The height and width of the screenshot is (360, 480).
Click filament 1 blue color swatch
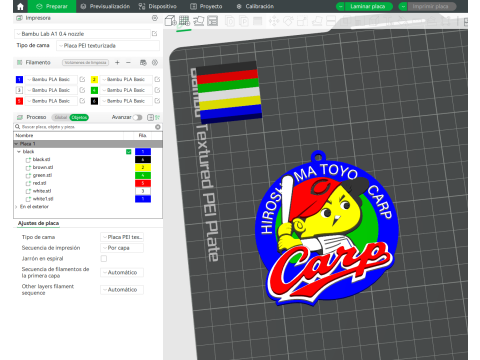(x=19, y=79)
